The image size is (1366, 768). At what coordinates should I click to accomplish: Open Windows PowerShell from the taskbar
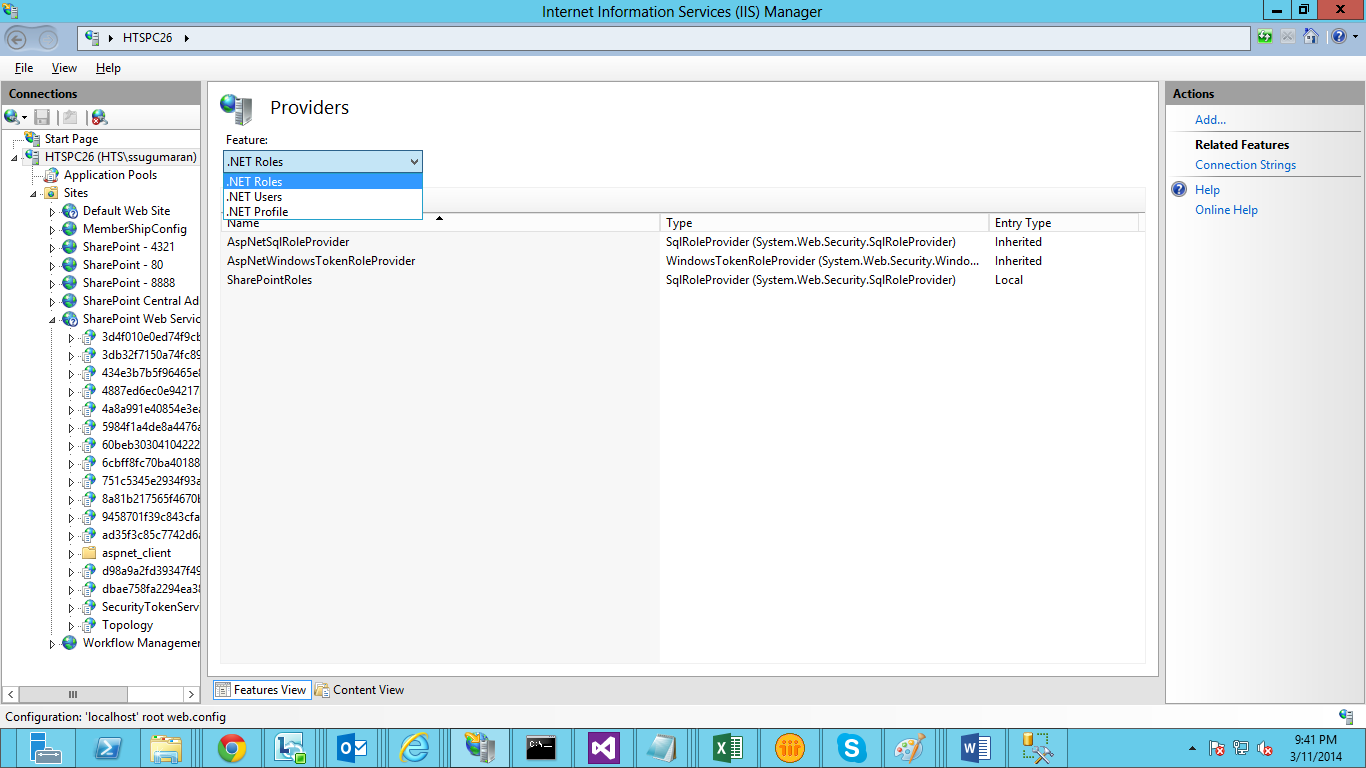point(108,748)
